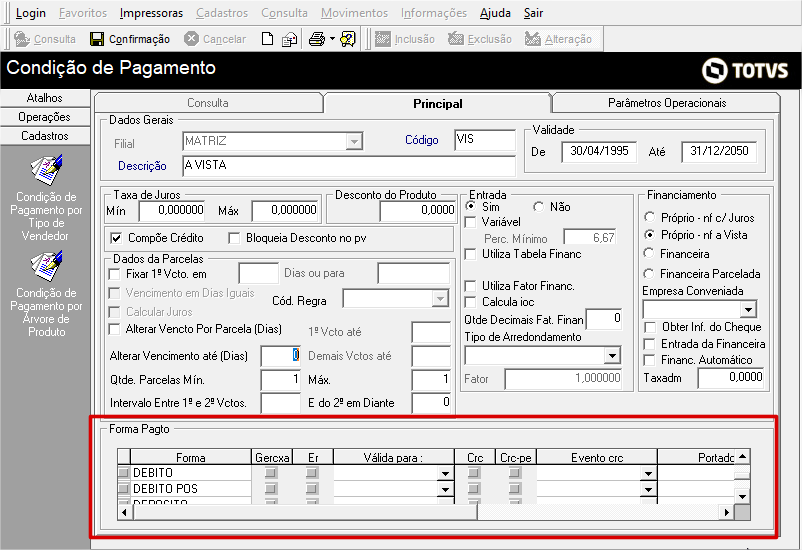Click the Taxadm input field

[731, 378]
